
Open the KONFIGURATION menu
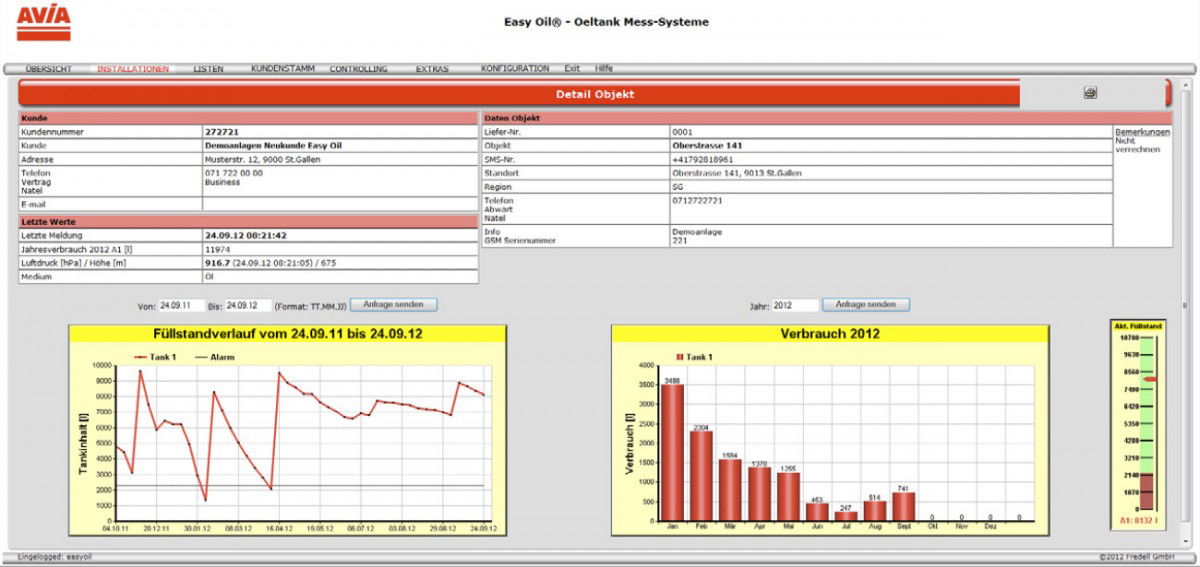pyautogui.click(x=515, y=69)
